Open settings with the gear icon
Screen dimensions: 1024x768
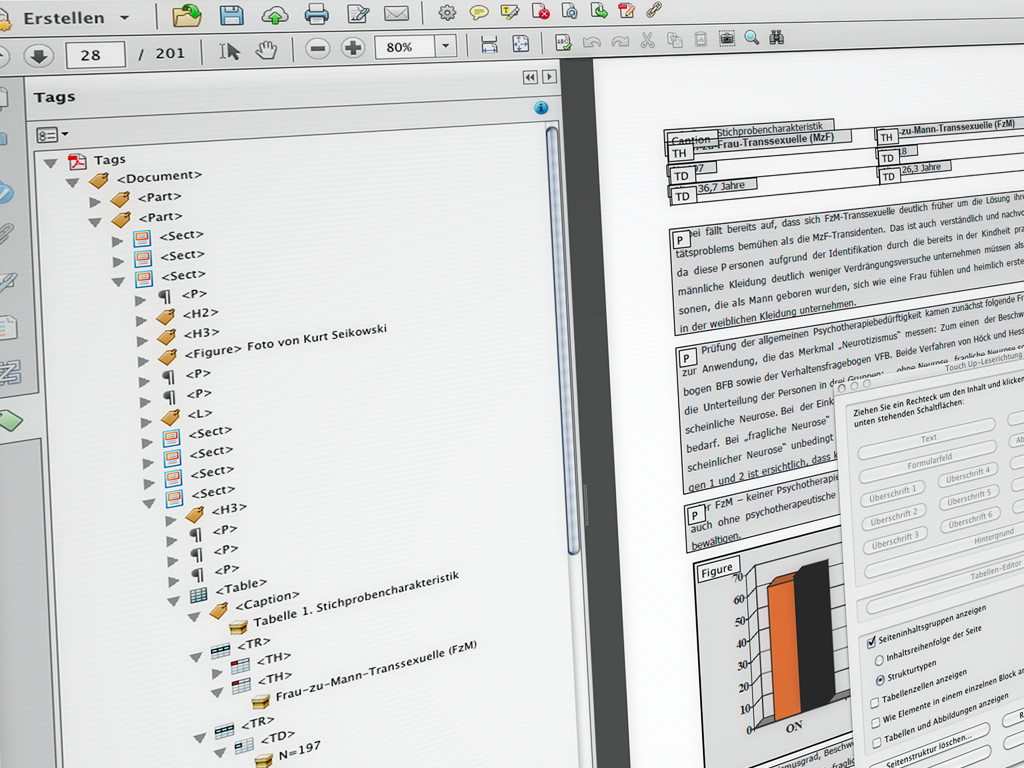(447, 12)
